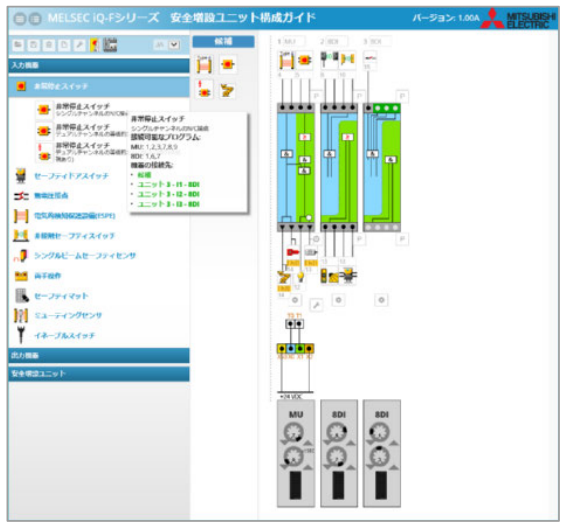Select the second 非常停止スイッチ dual-channel item
Image resolution: width=569 pixels, height=528 pixels.
pos(82,130)
